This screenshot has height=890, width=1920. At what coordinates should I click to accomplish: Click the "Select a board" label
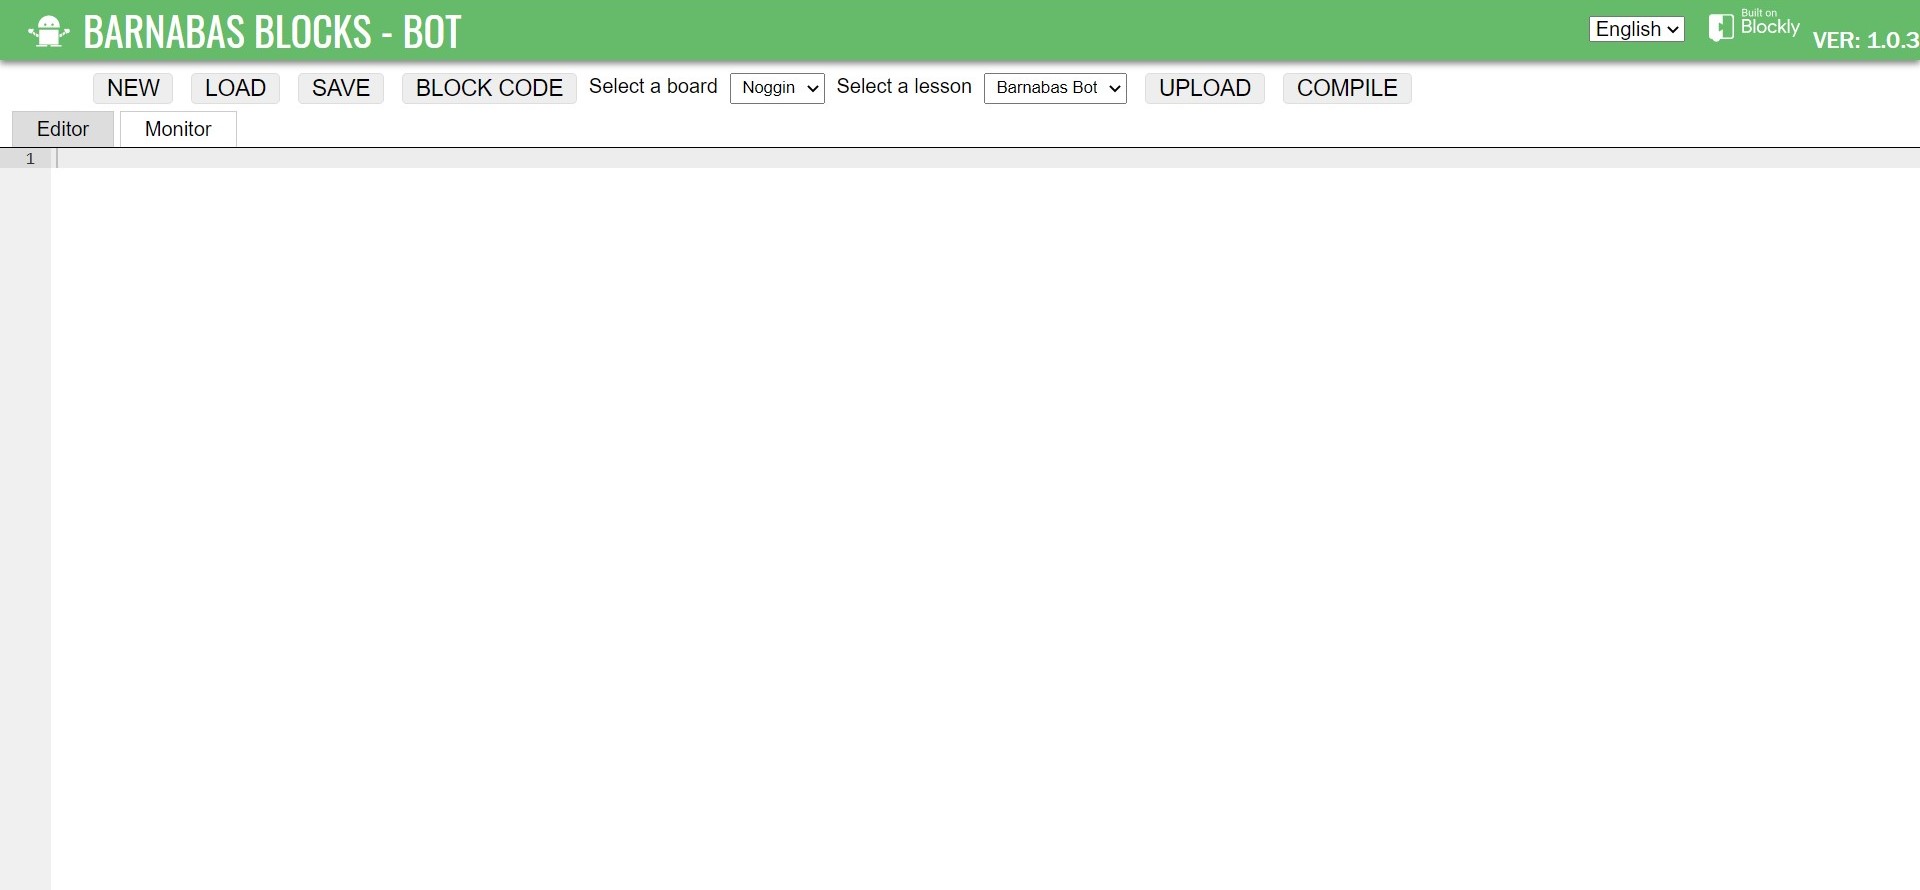(x=653, y=87)
